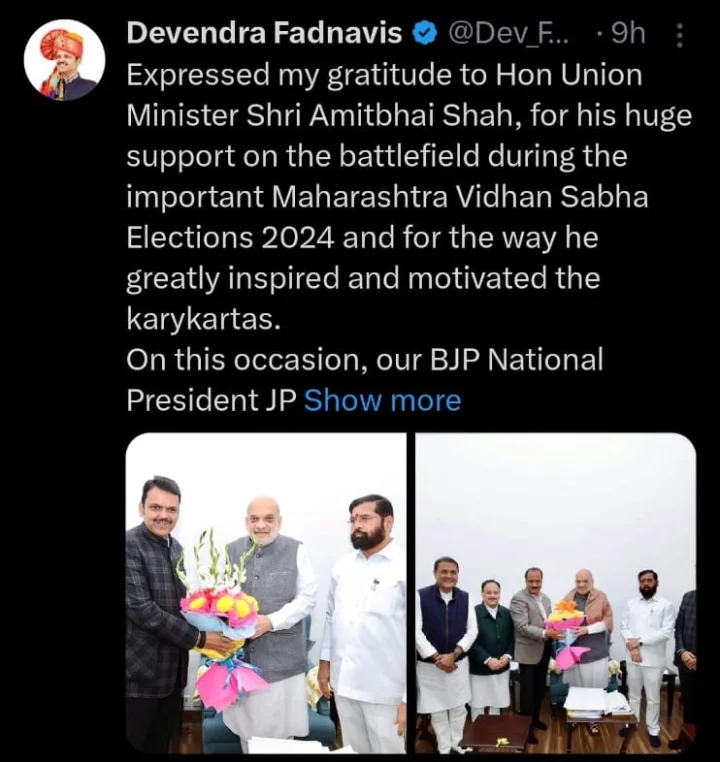Click 'Maharashtra Vidhan Sabha' text line

pyautogui.click(x=459, y=197)
